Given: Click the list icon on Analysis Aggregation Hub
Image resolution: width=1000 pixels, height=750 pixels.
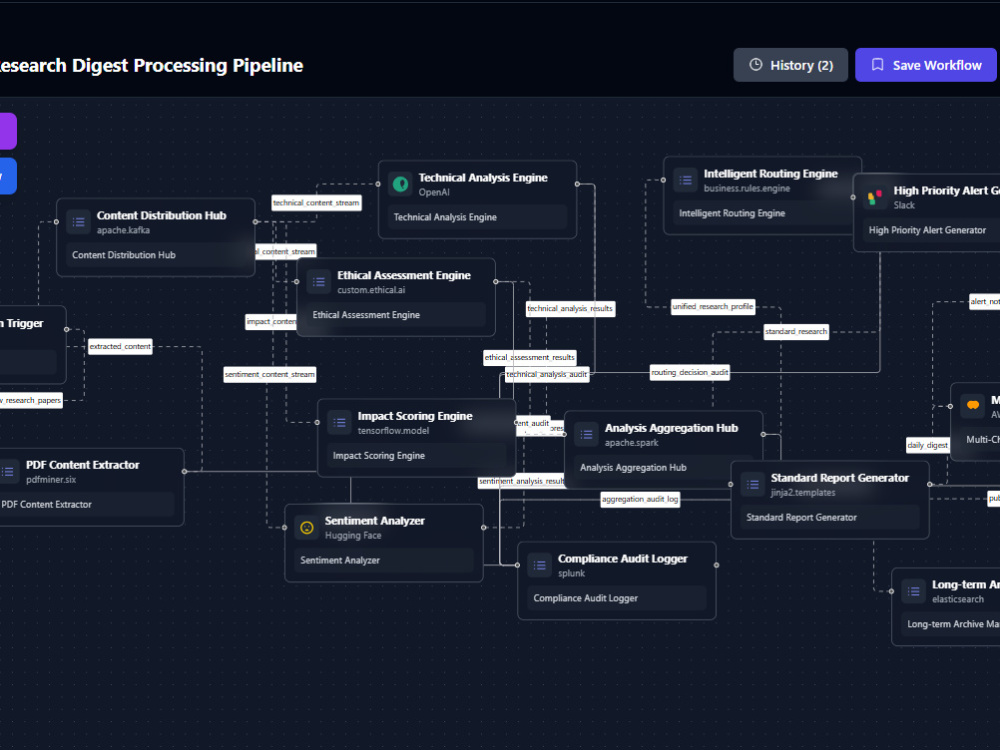Looking at the screenshot, I should click(x=586, y=435).
